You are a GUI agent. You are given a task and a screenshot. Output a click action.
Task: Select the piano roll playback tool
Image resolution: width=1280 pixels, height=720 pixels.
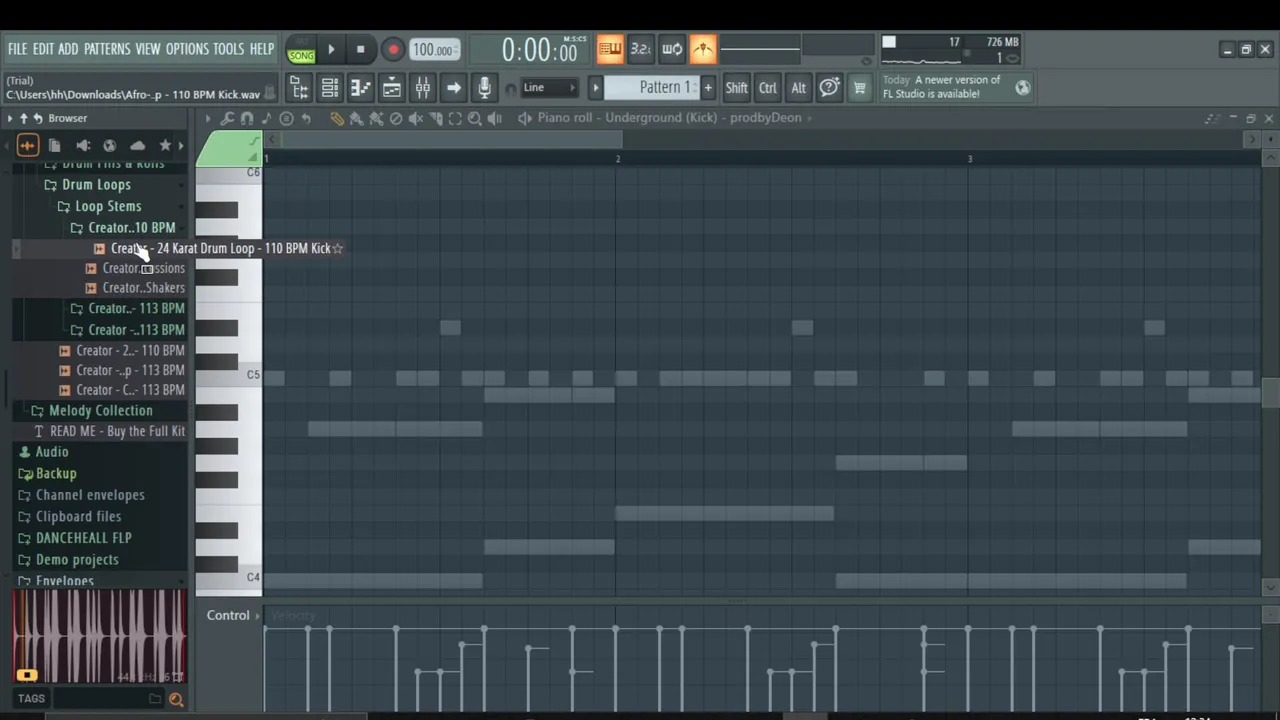point(495,118)
